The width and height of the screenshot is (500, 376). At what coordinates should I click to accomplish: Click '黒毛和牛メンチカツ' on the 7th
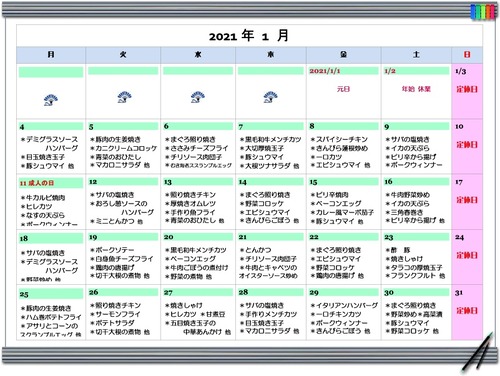[273, 139]
